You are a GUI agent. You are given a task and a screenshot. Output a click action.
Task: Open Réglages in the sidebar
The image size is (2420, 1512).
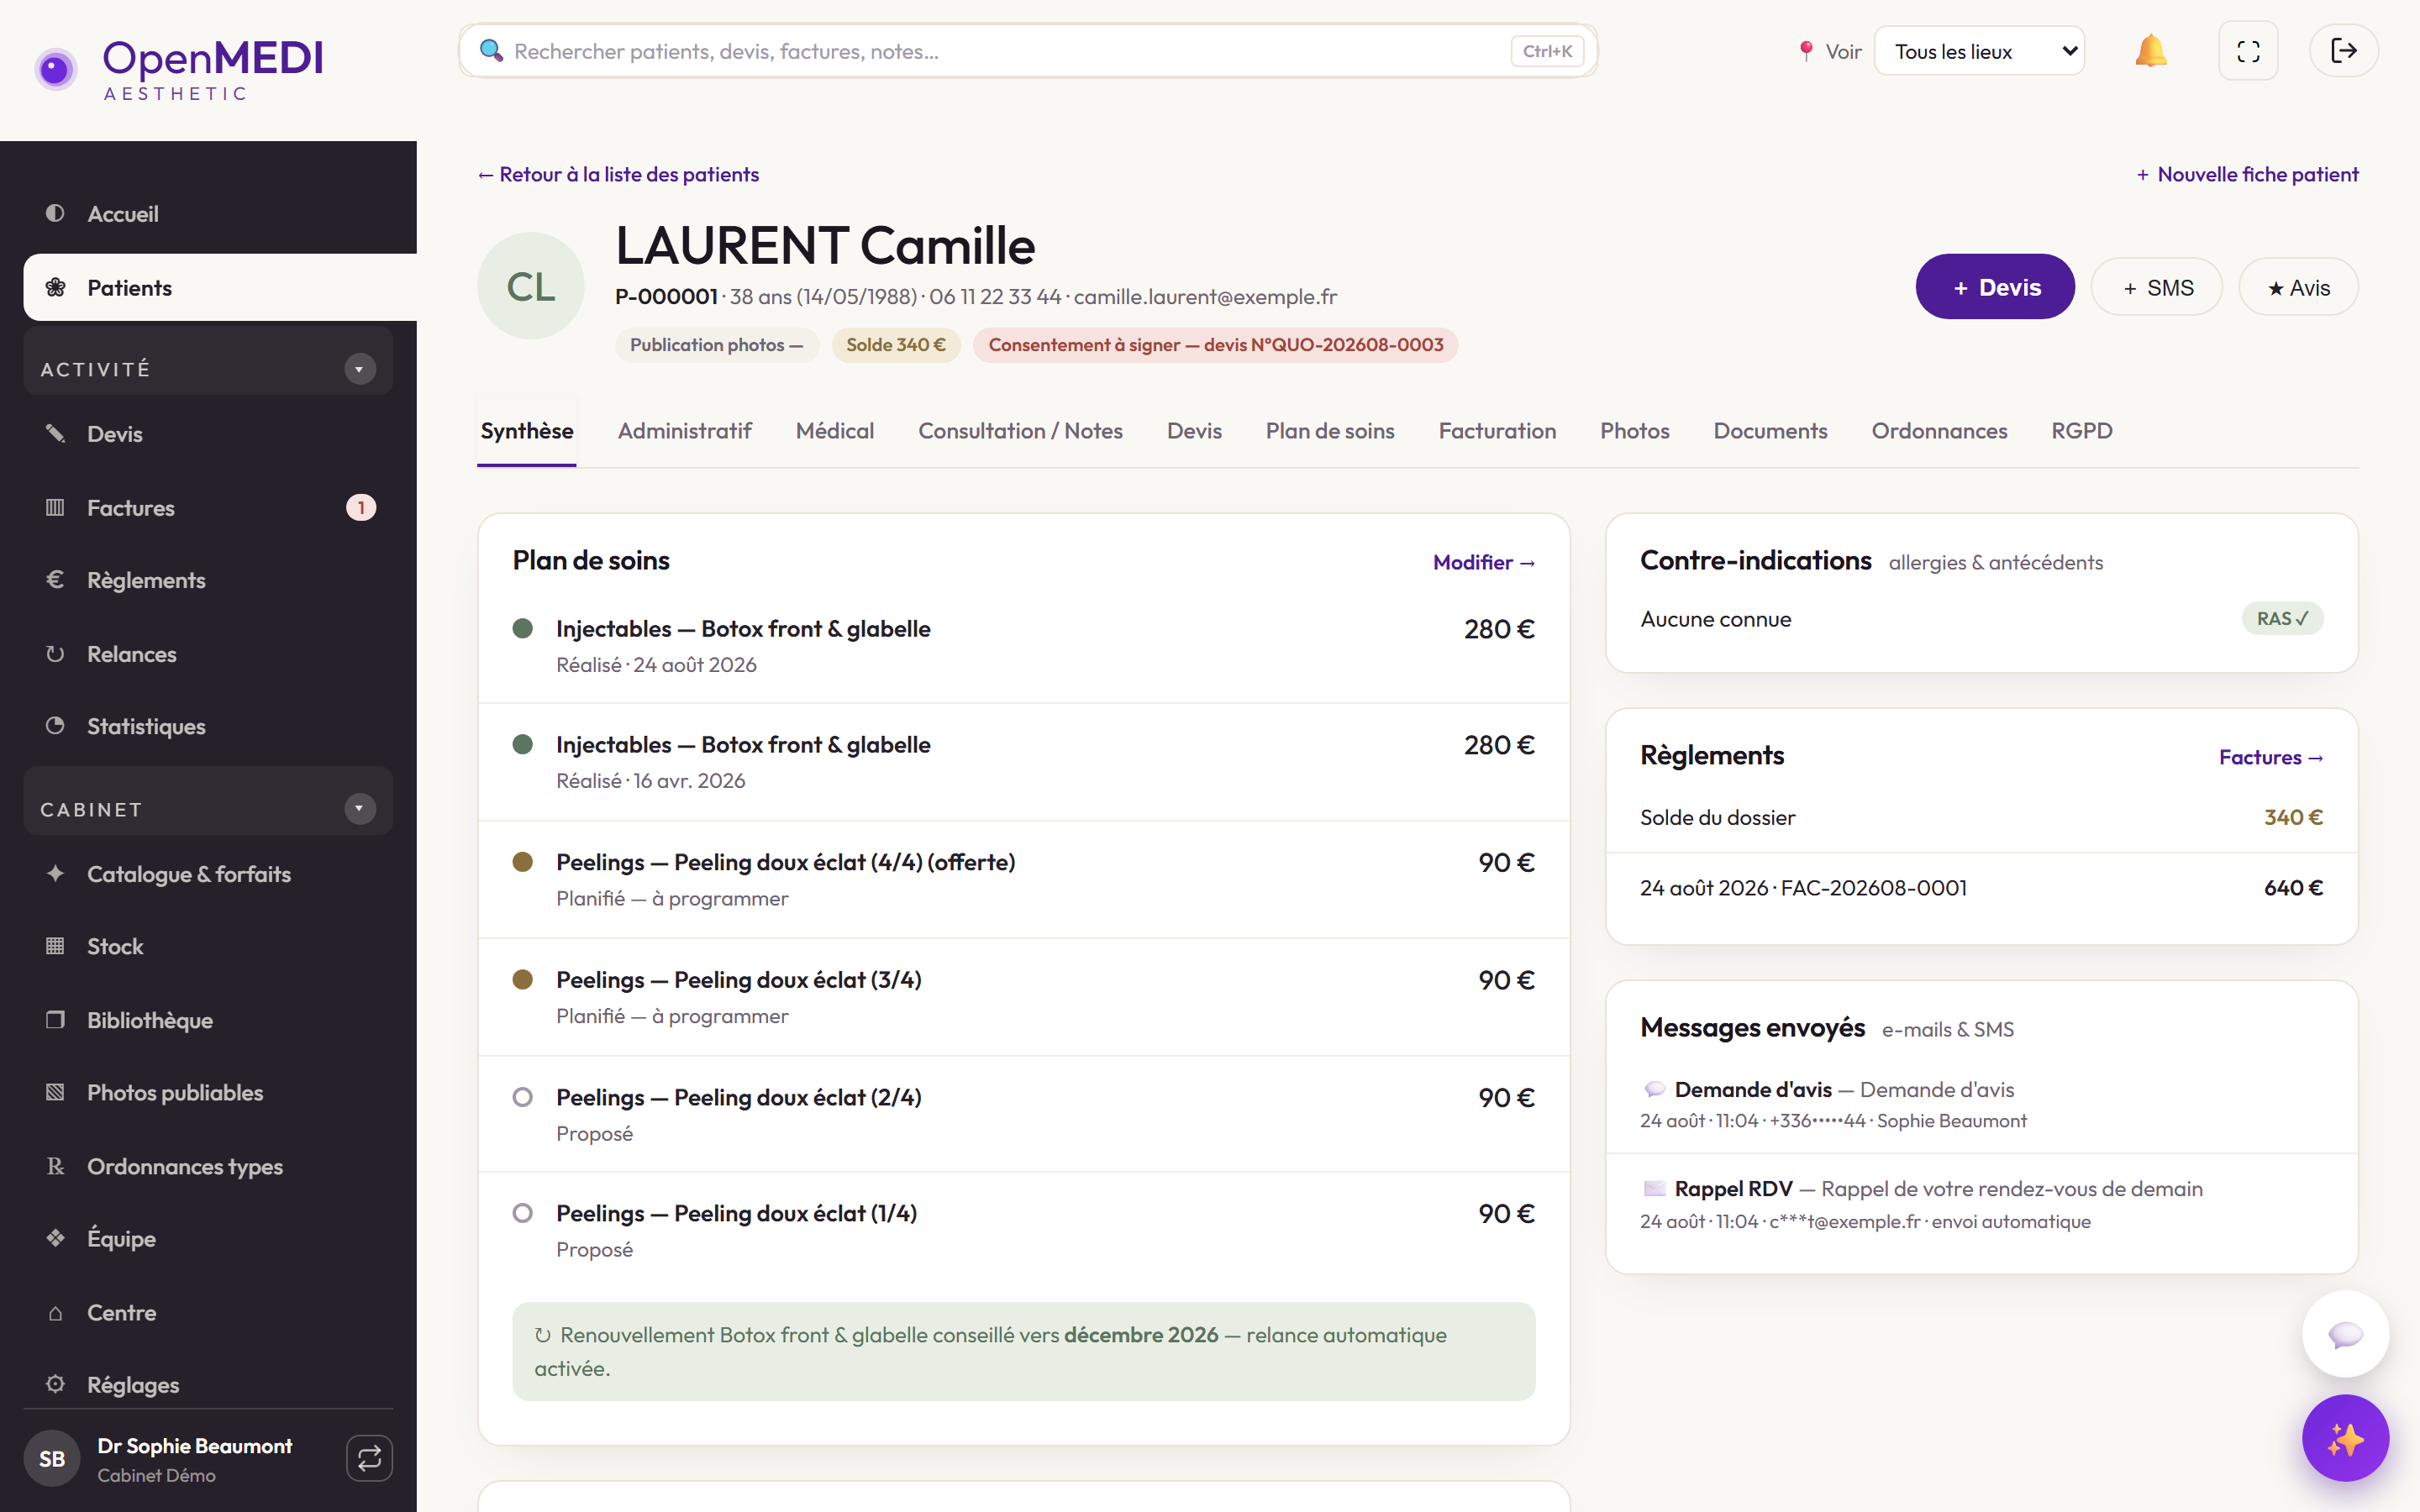point(208,1385)
